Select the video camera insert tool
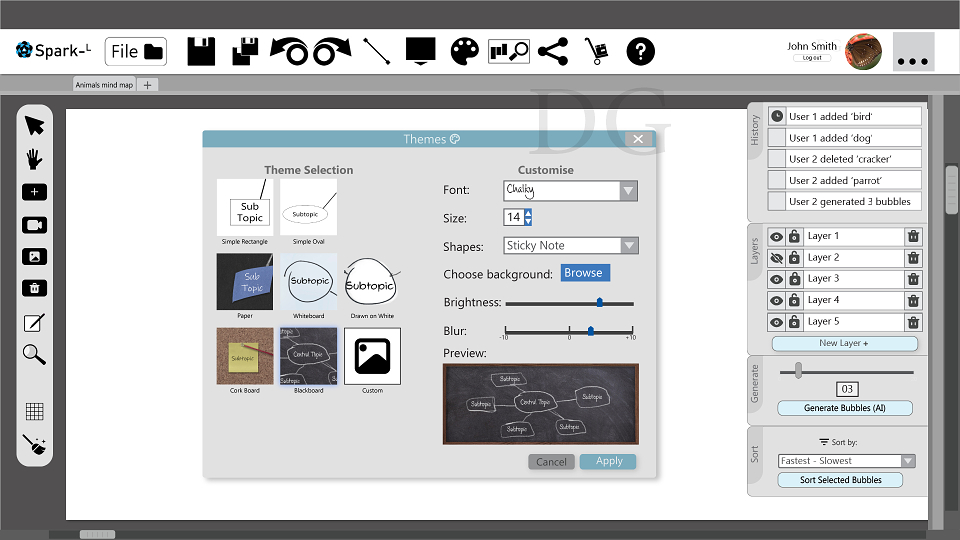 (34, 225)
